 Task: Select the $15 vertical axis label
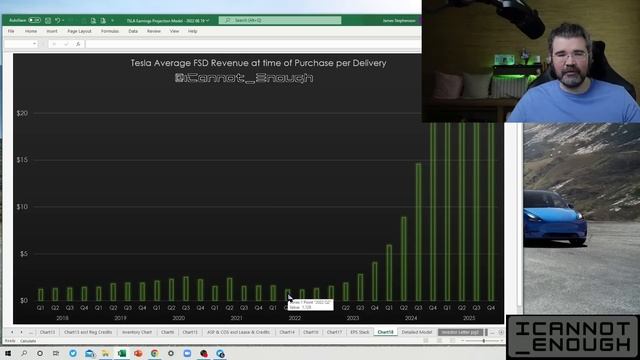(22, 160)
